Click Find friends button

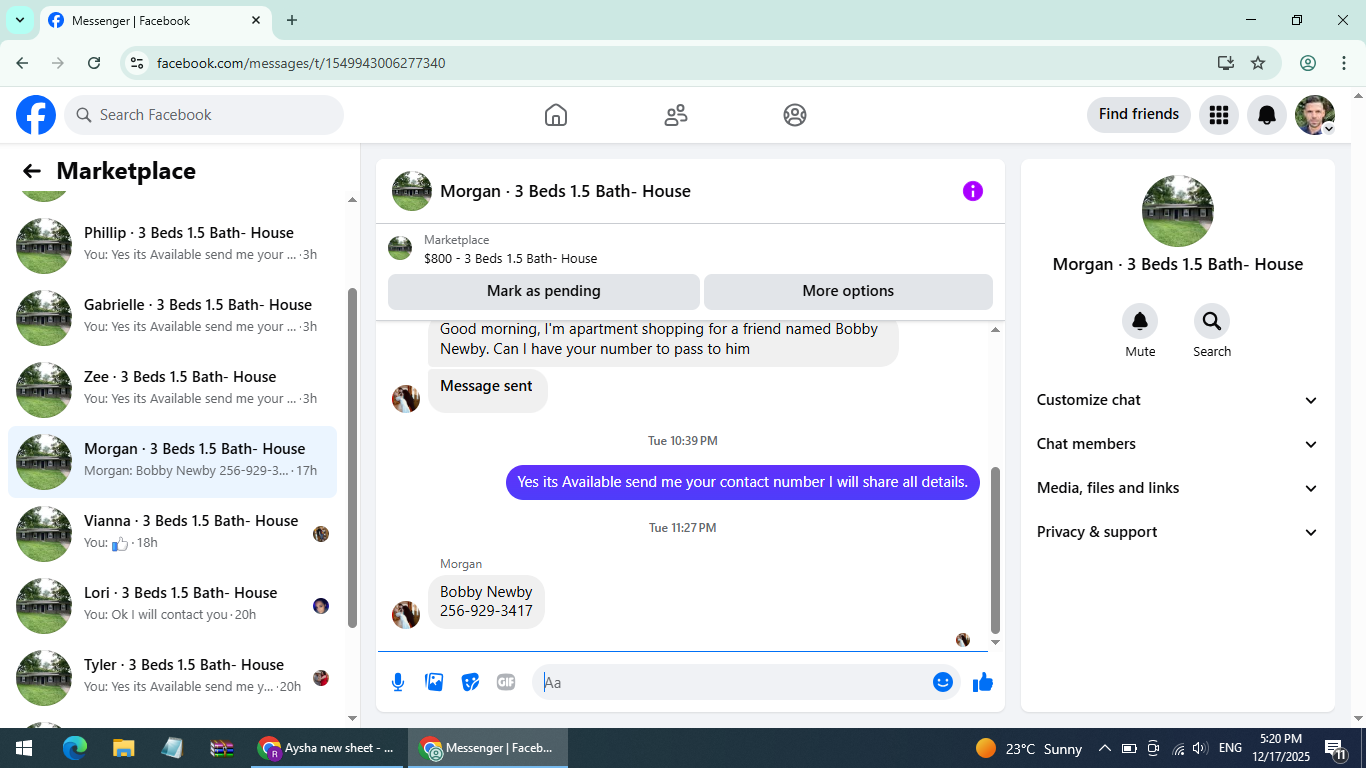1139,114
